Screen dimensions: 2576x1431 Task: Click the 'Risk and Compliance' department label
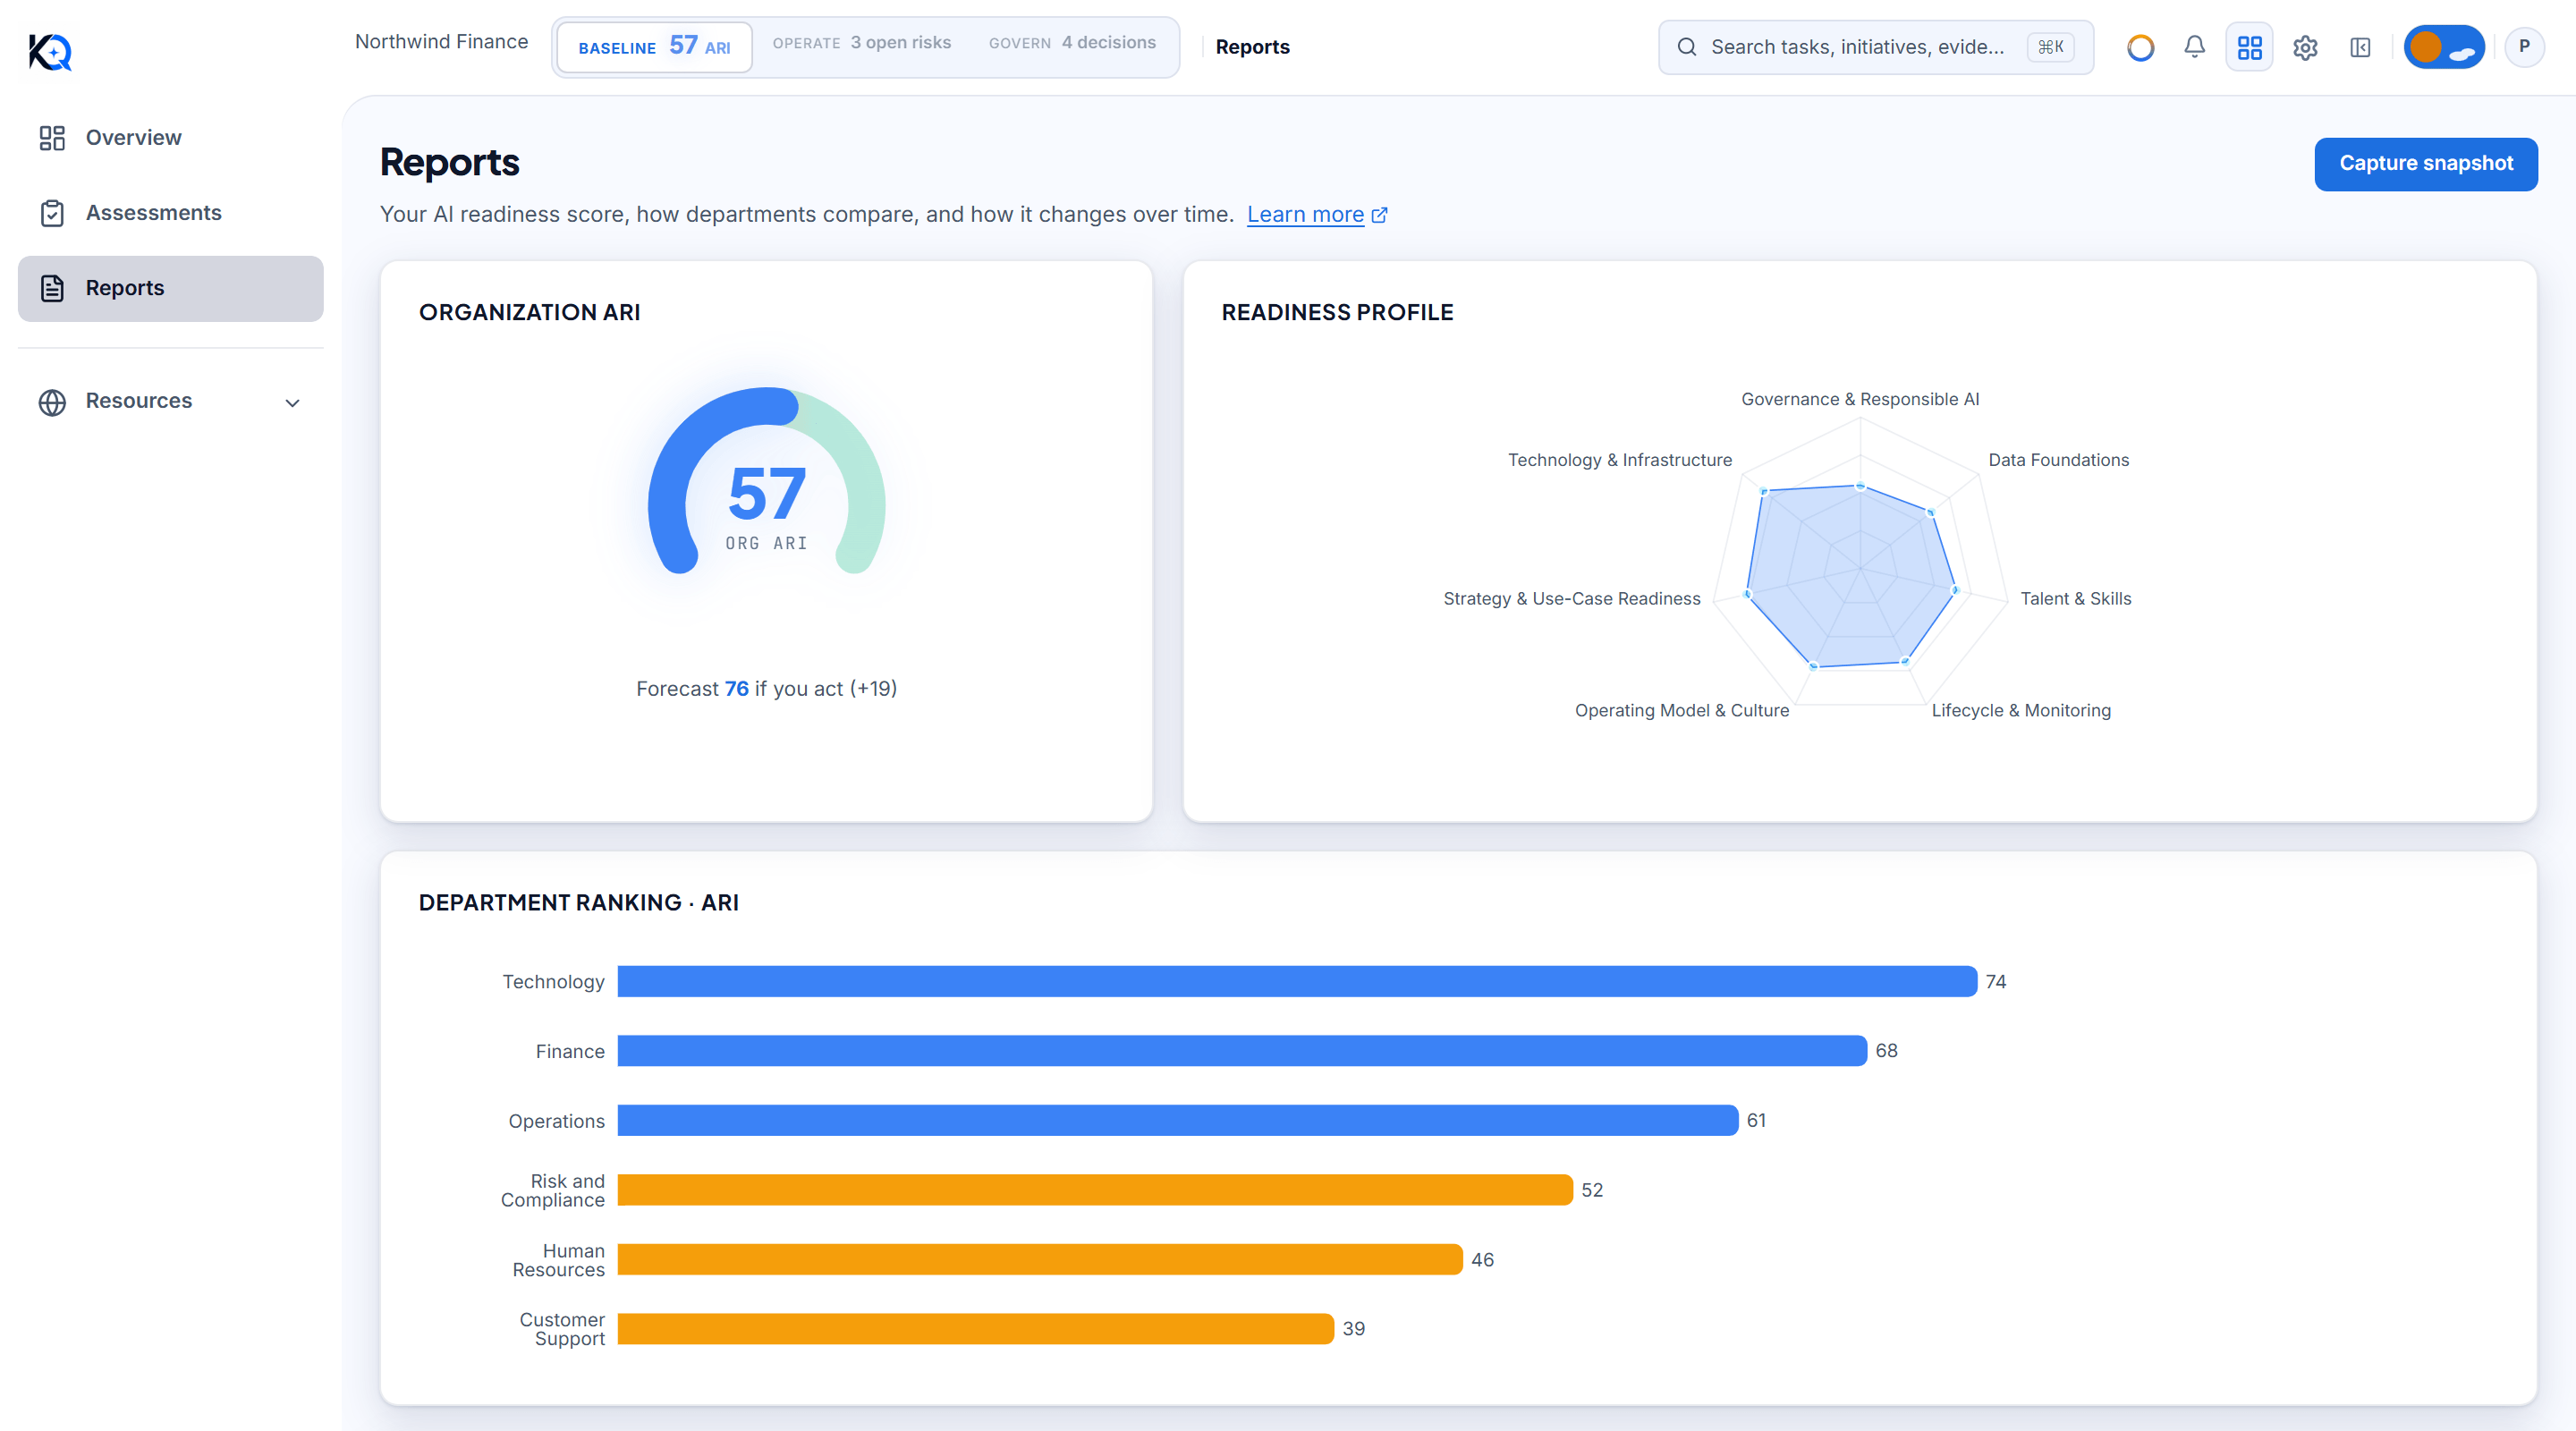[x=553, y=1191]
